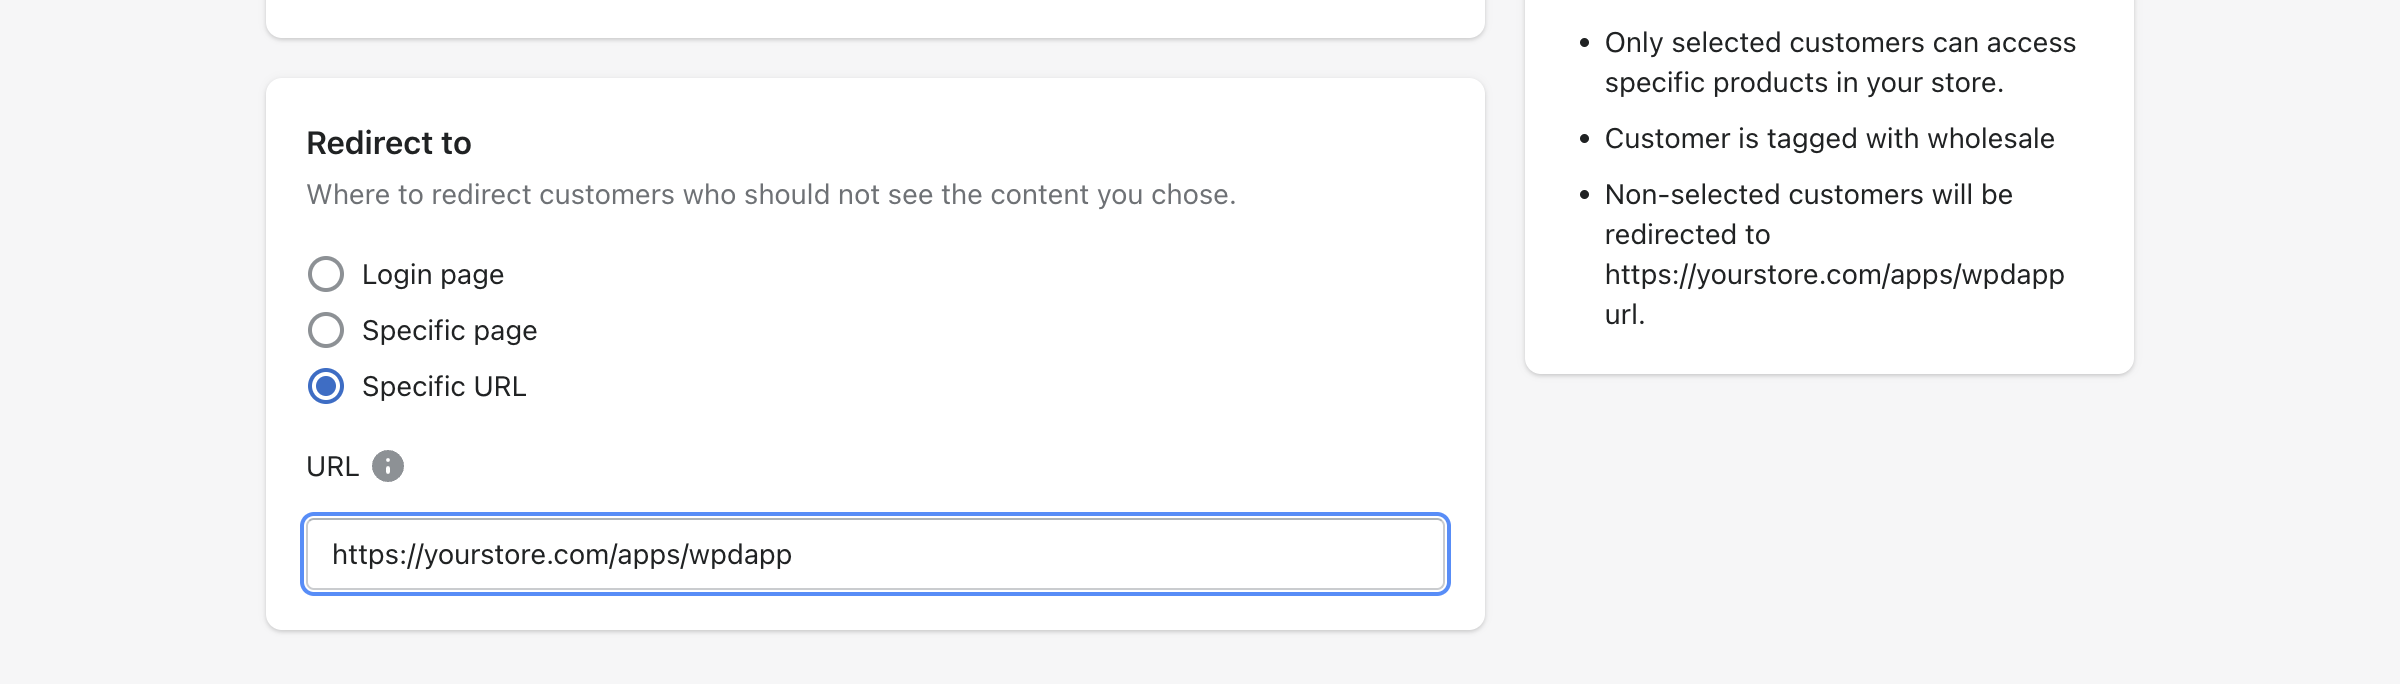The image size is (2400, 684).
Task: Click the Specific page option label
Action: pyautogui.click(x=450, y=331)
